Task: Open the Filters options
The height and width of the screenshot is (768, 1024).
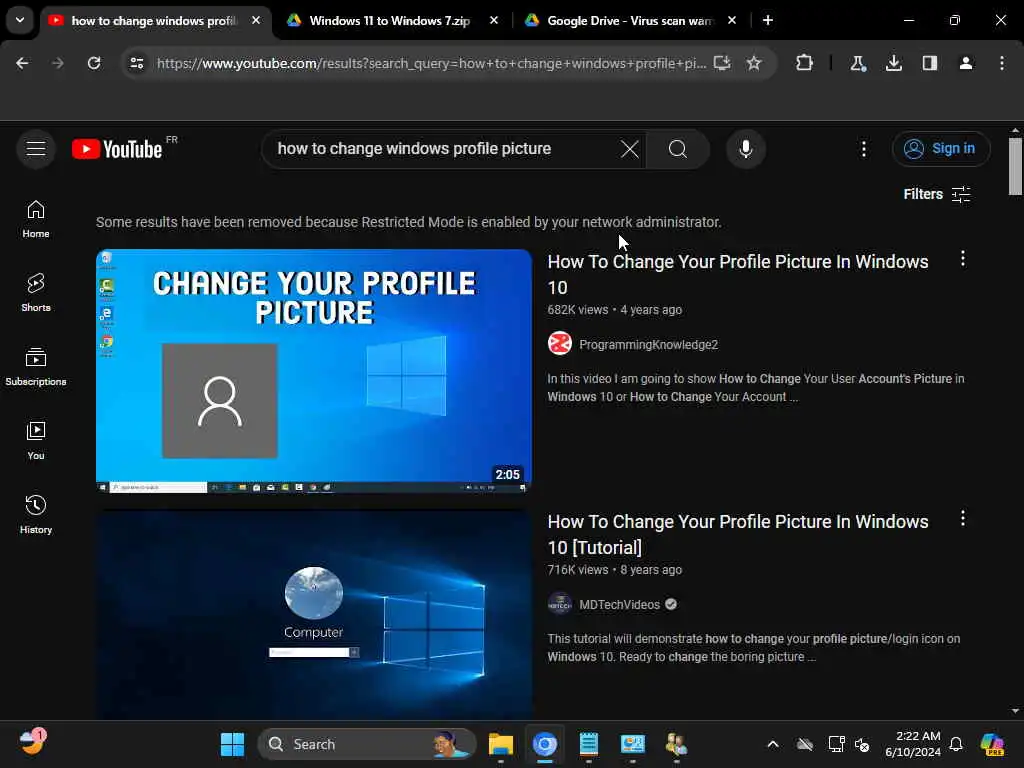Action: click(936, 194)
